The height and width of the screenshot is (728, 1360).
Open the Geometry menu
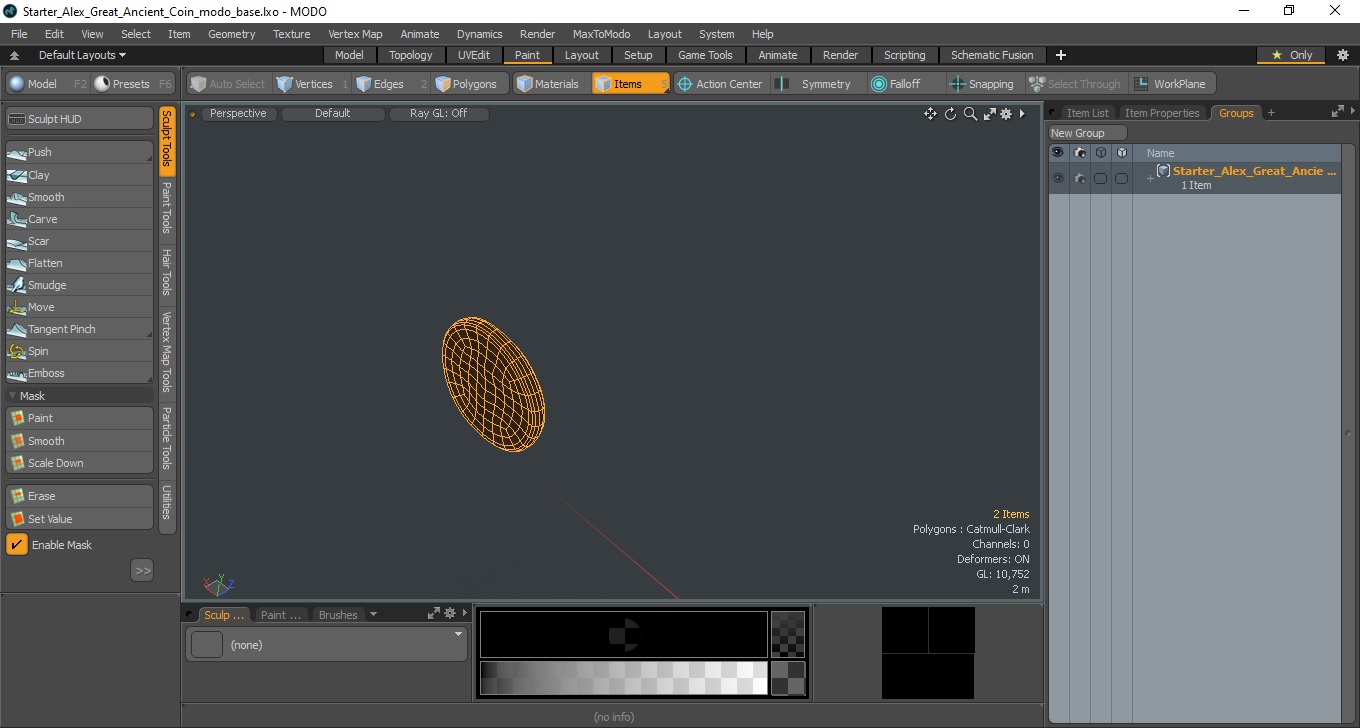[x=232, y=34]
